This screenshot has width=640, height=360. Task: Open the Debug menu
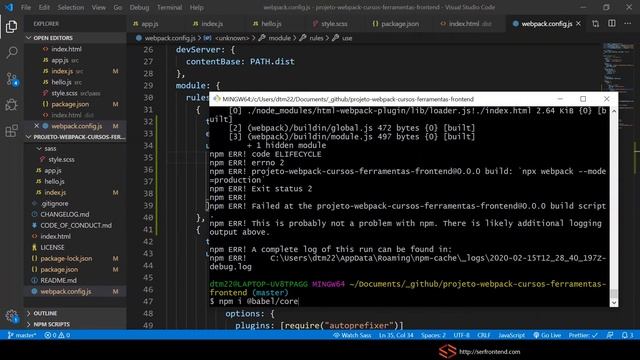click(139, 7)
